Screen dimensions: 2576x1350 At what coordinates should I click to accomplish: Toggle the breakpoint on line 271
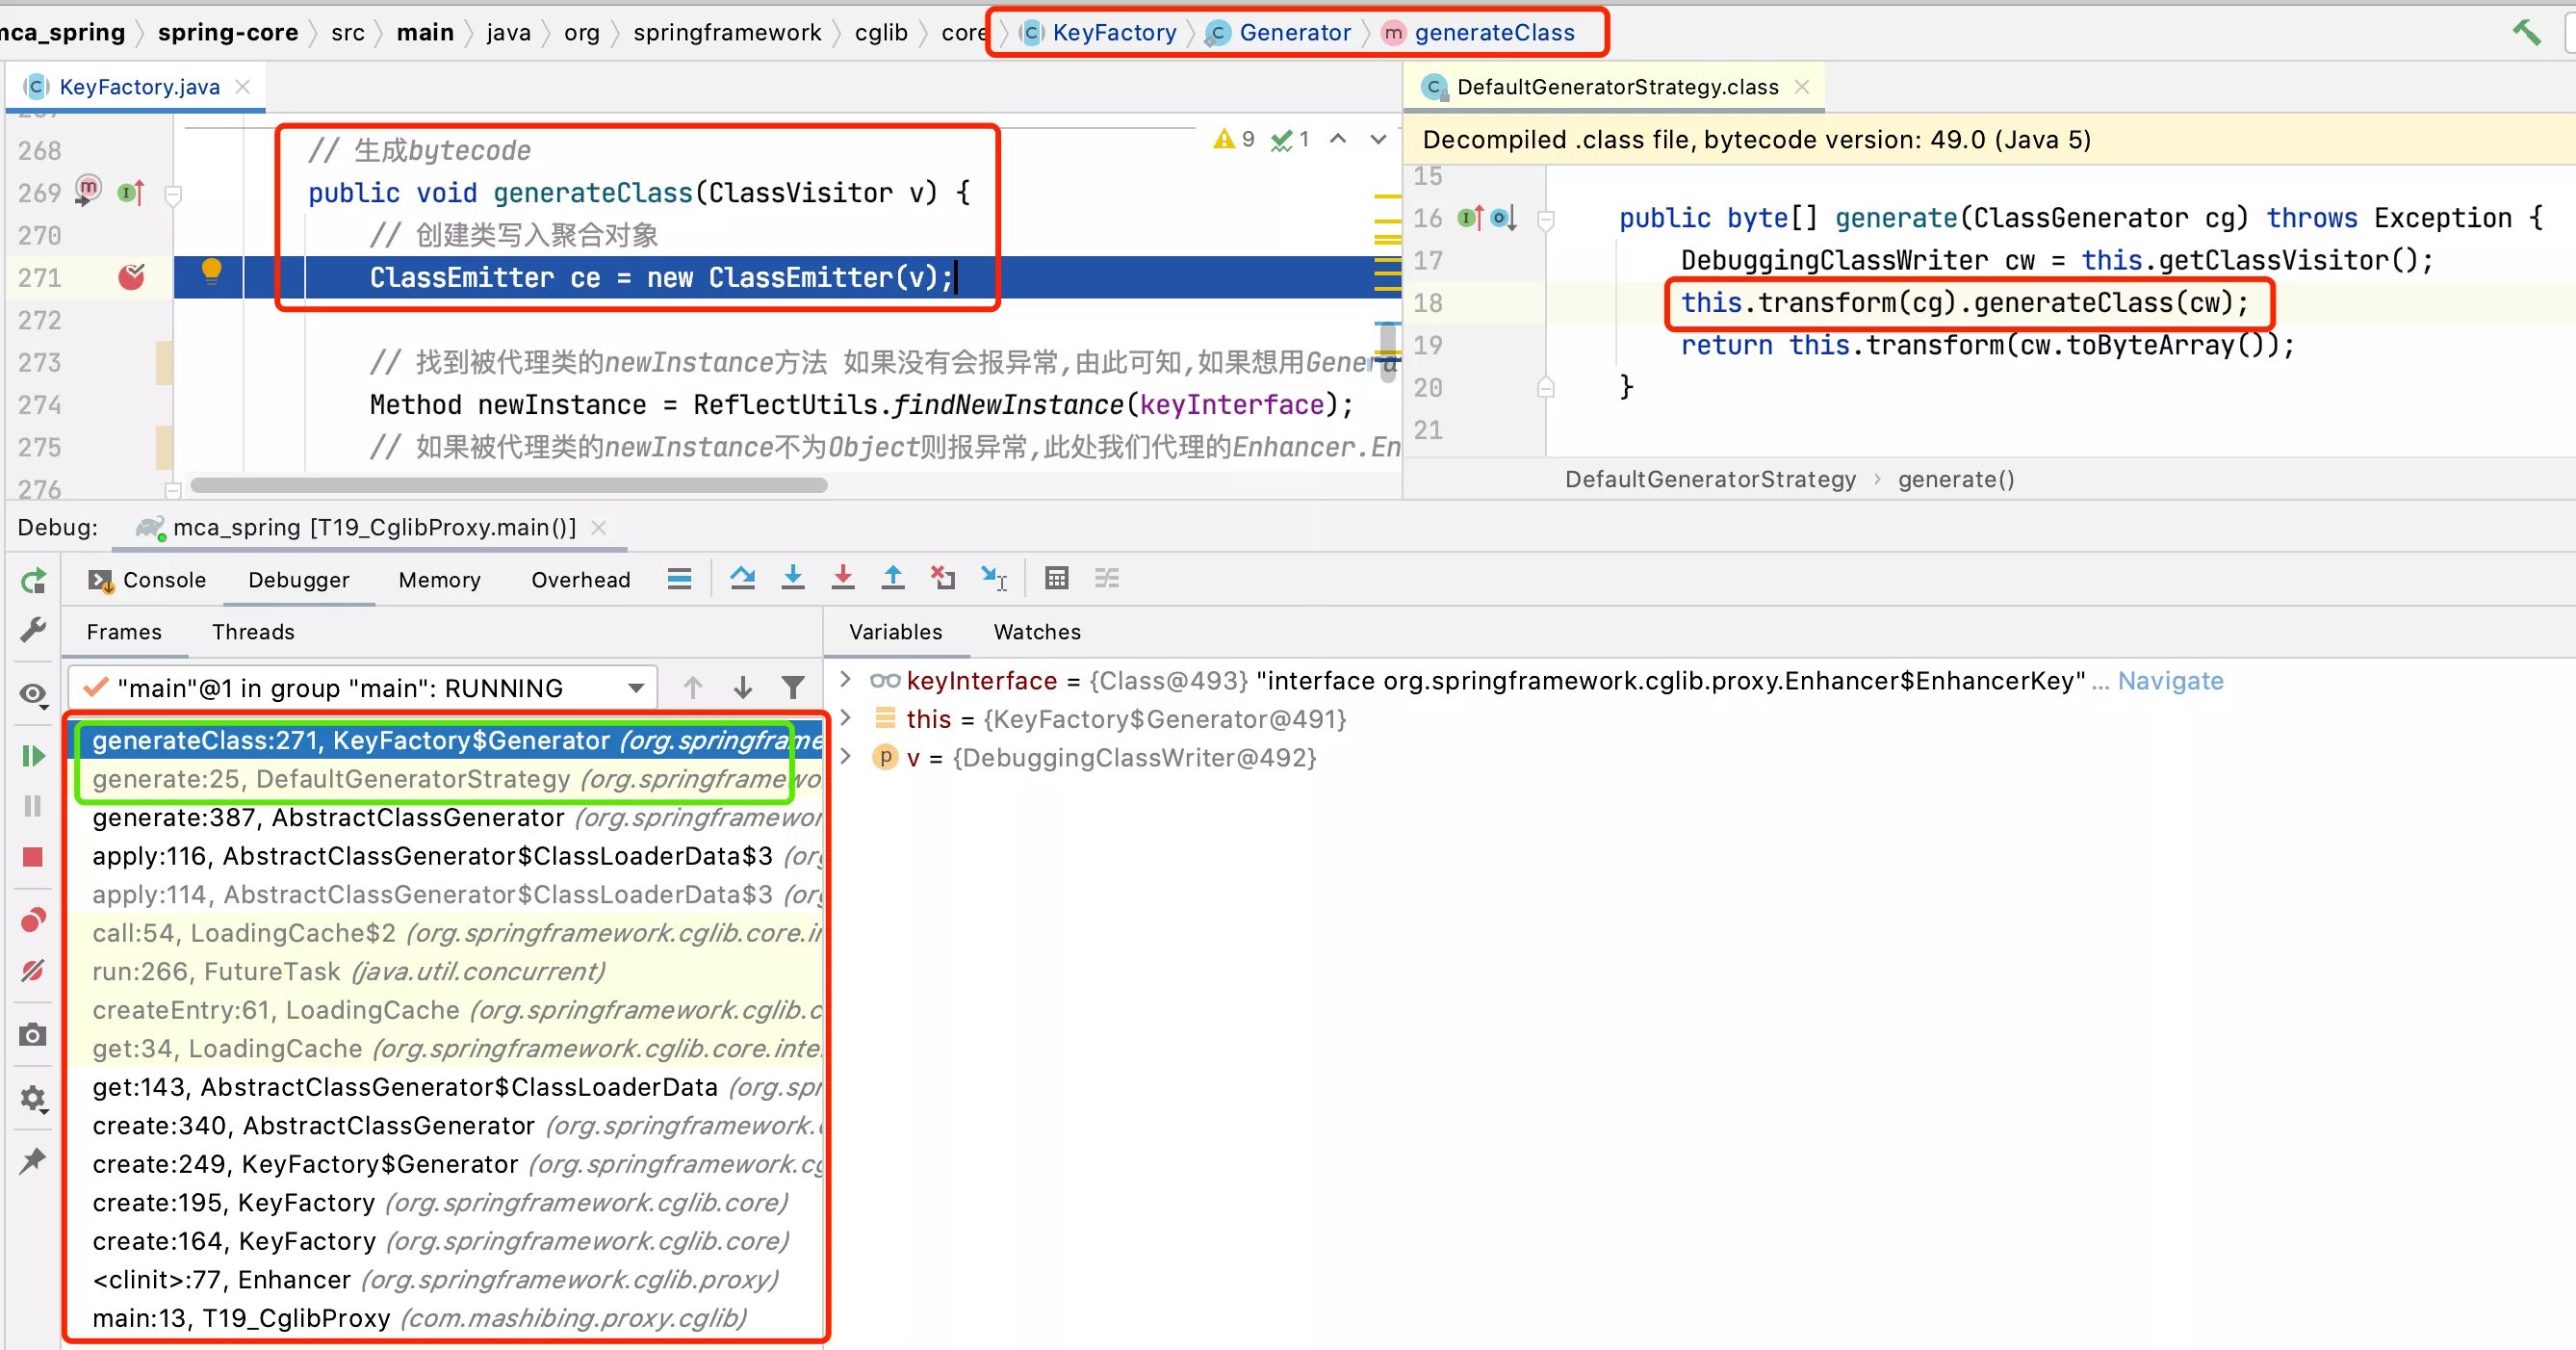[x=131, y=277]
